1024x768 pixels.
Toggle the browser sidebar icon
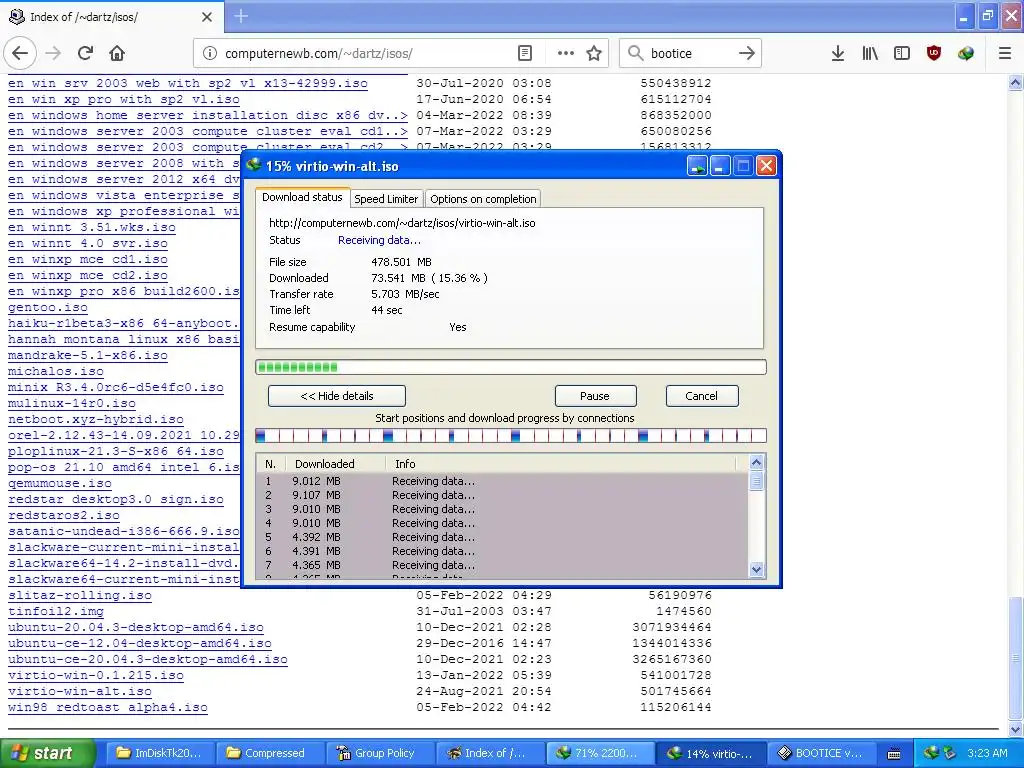pos(902,54)
